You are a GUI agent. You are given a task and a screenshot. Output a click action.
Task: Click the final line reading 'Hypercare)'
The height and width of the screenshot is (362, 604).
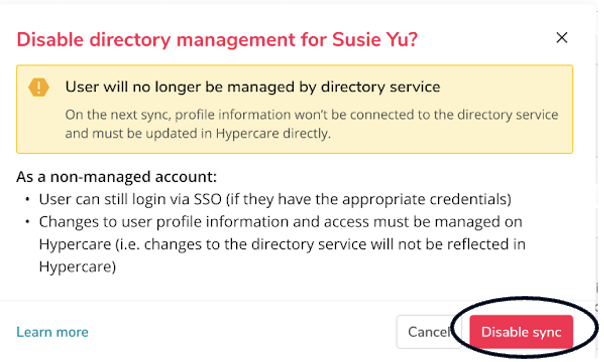77,266
